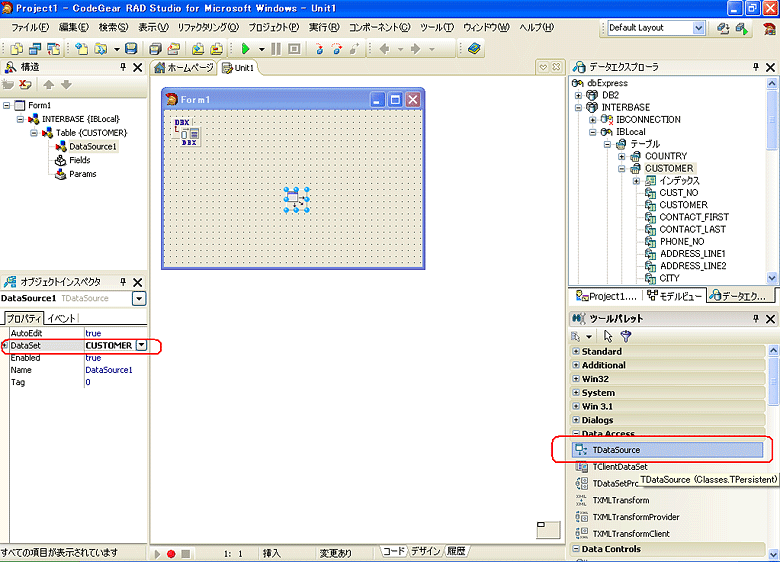Collapse the Form1 node in Structure tree
The width and height of the screenshot is (780, 562).
(6, 105)
